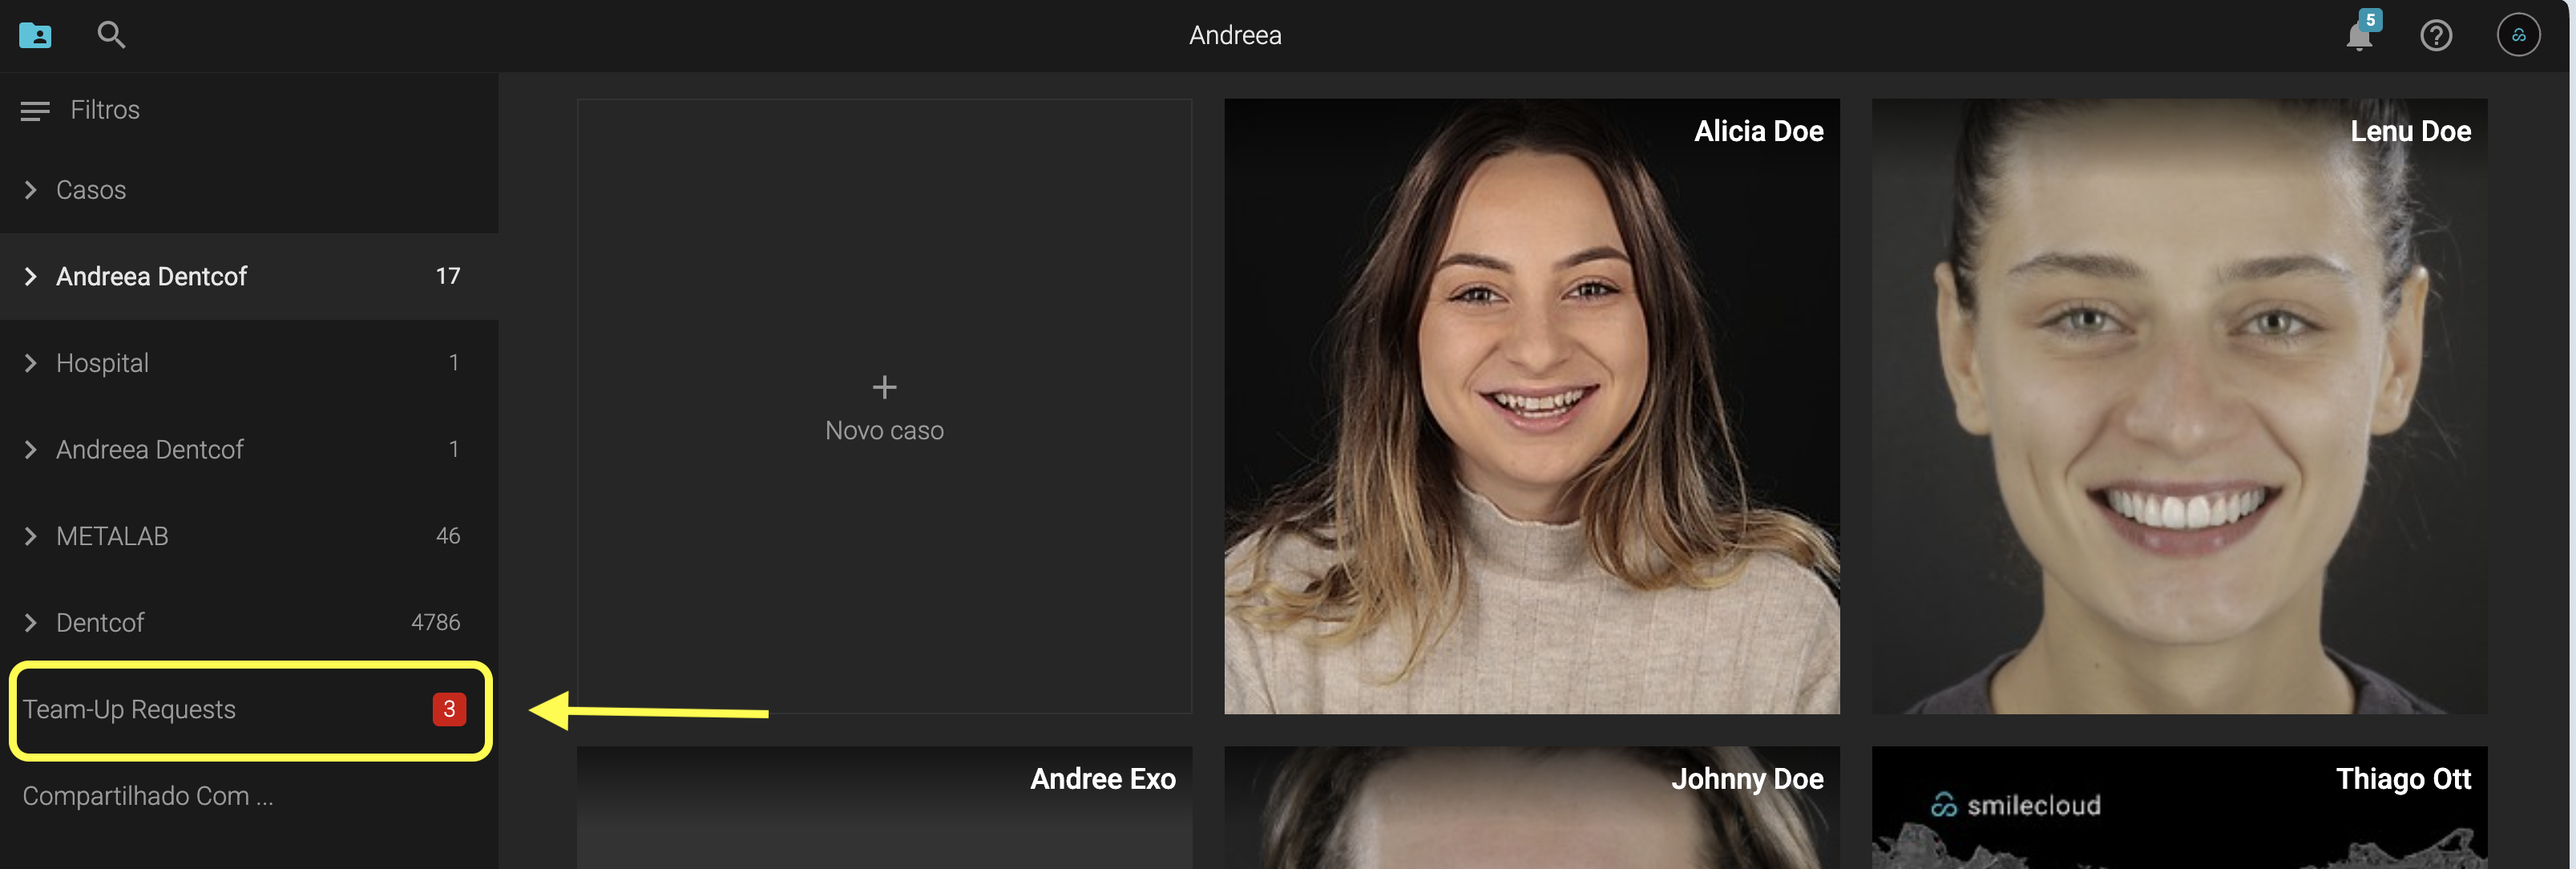
Task: Click the patient cases folder icon
Action: (35, 36)
